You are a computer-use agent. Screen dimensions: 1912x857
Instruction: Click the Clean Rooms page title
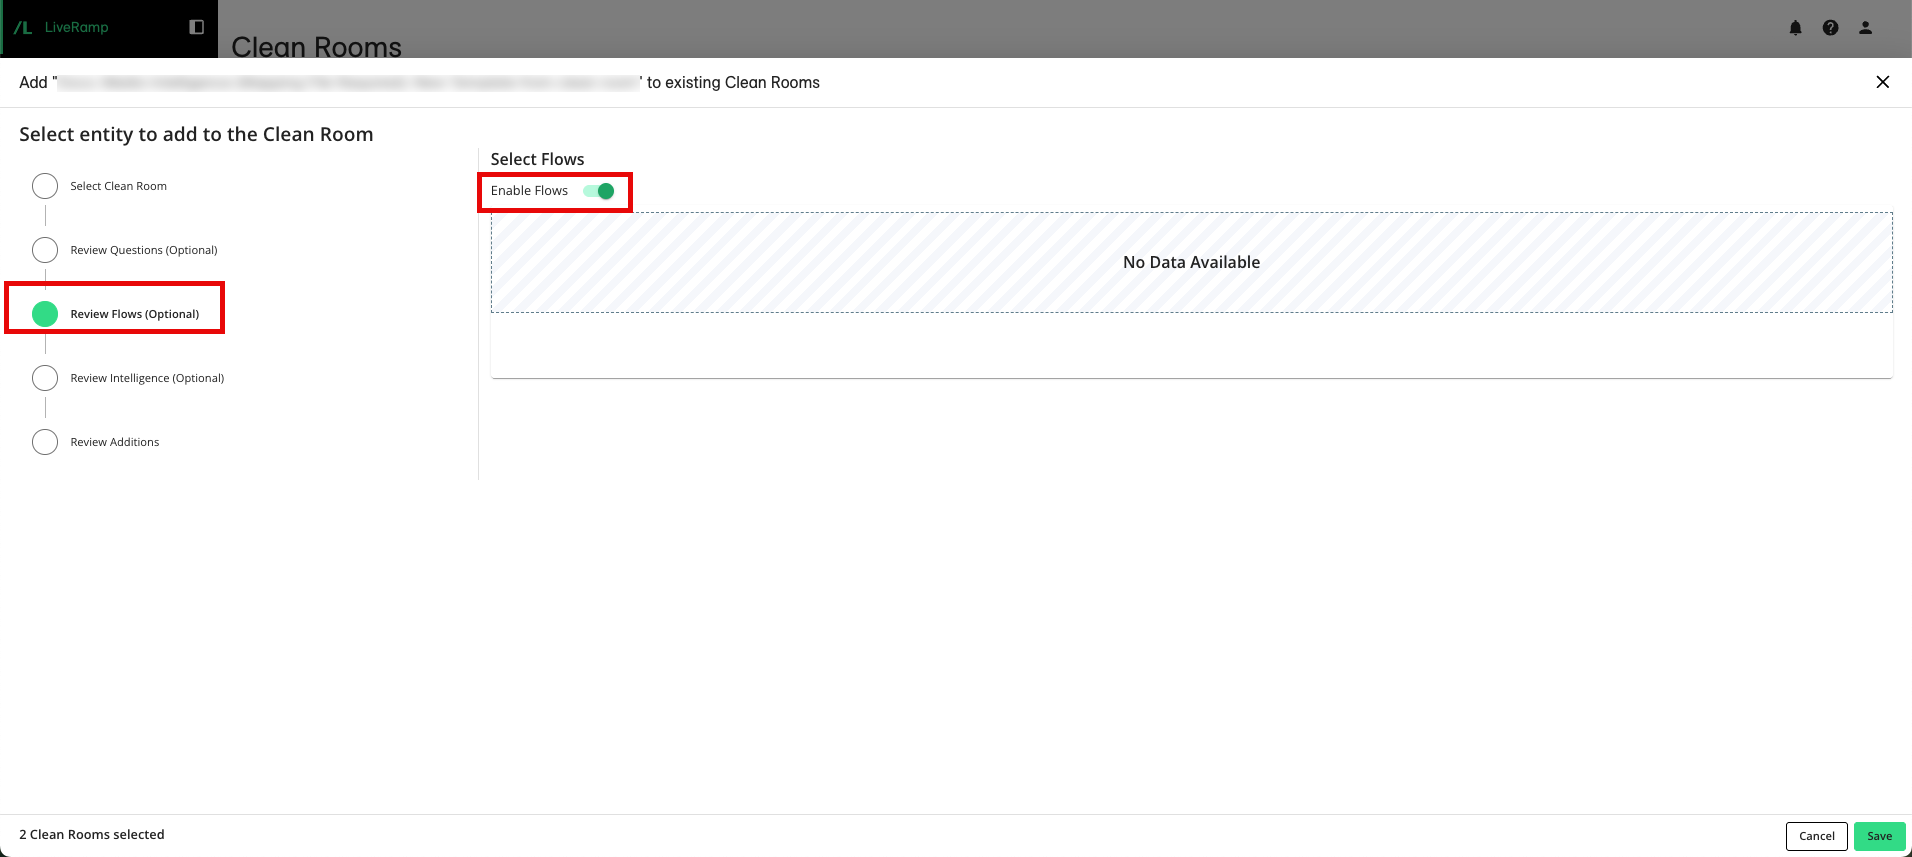point(316,46)
